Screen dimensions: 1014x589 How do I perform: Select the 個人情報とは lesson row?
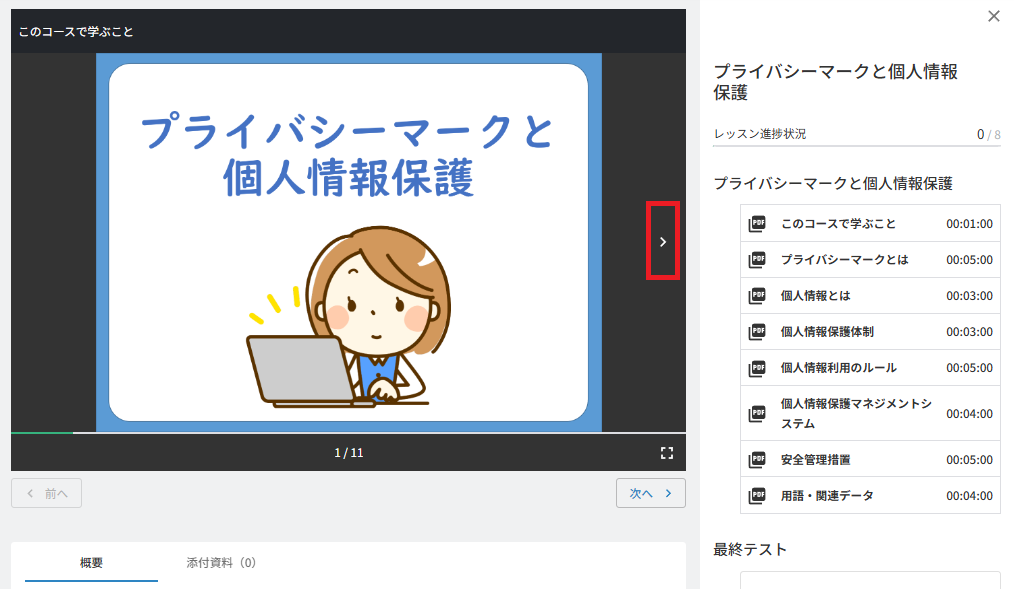pyautogui.click(x=870, y=296)
